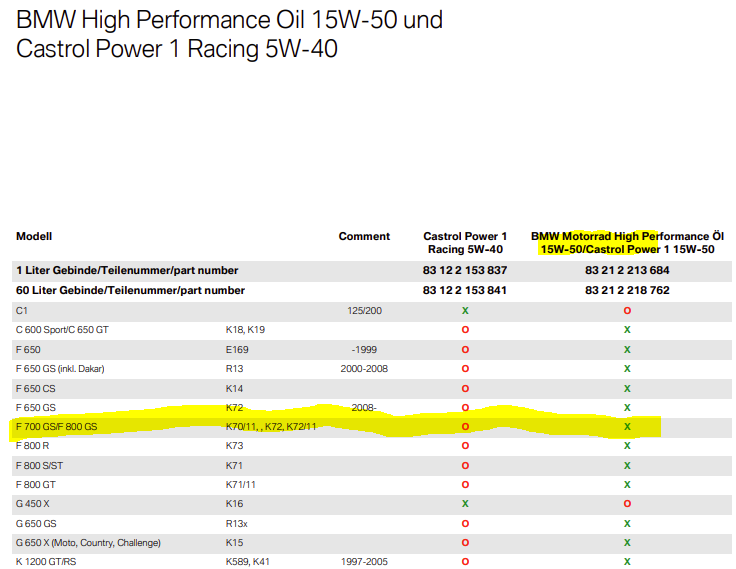736x569 pixels.
Task: Click the 'F 800 S/ST' model cell
Action: point(39,465)
